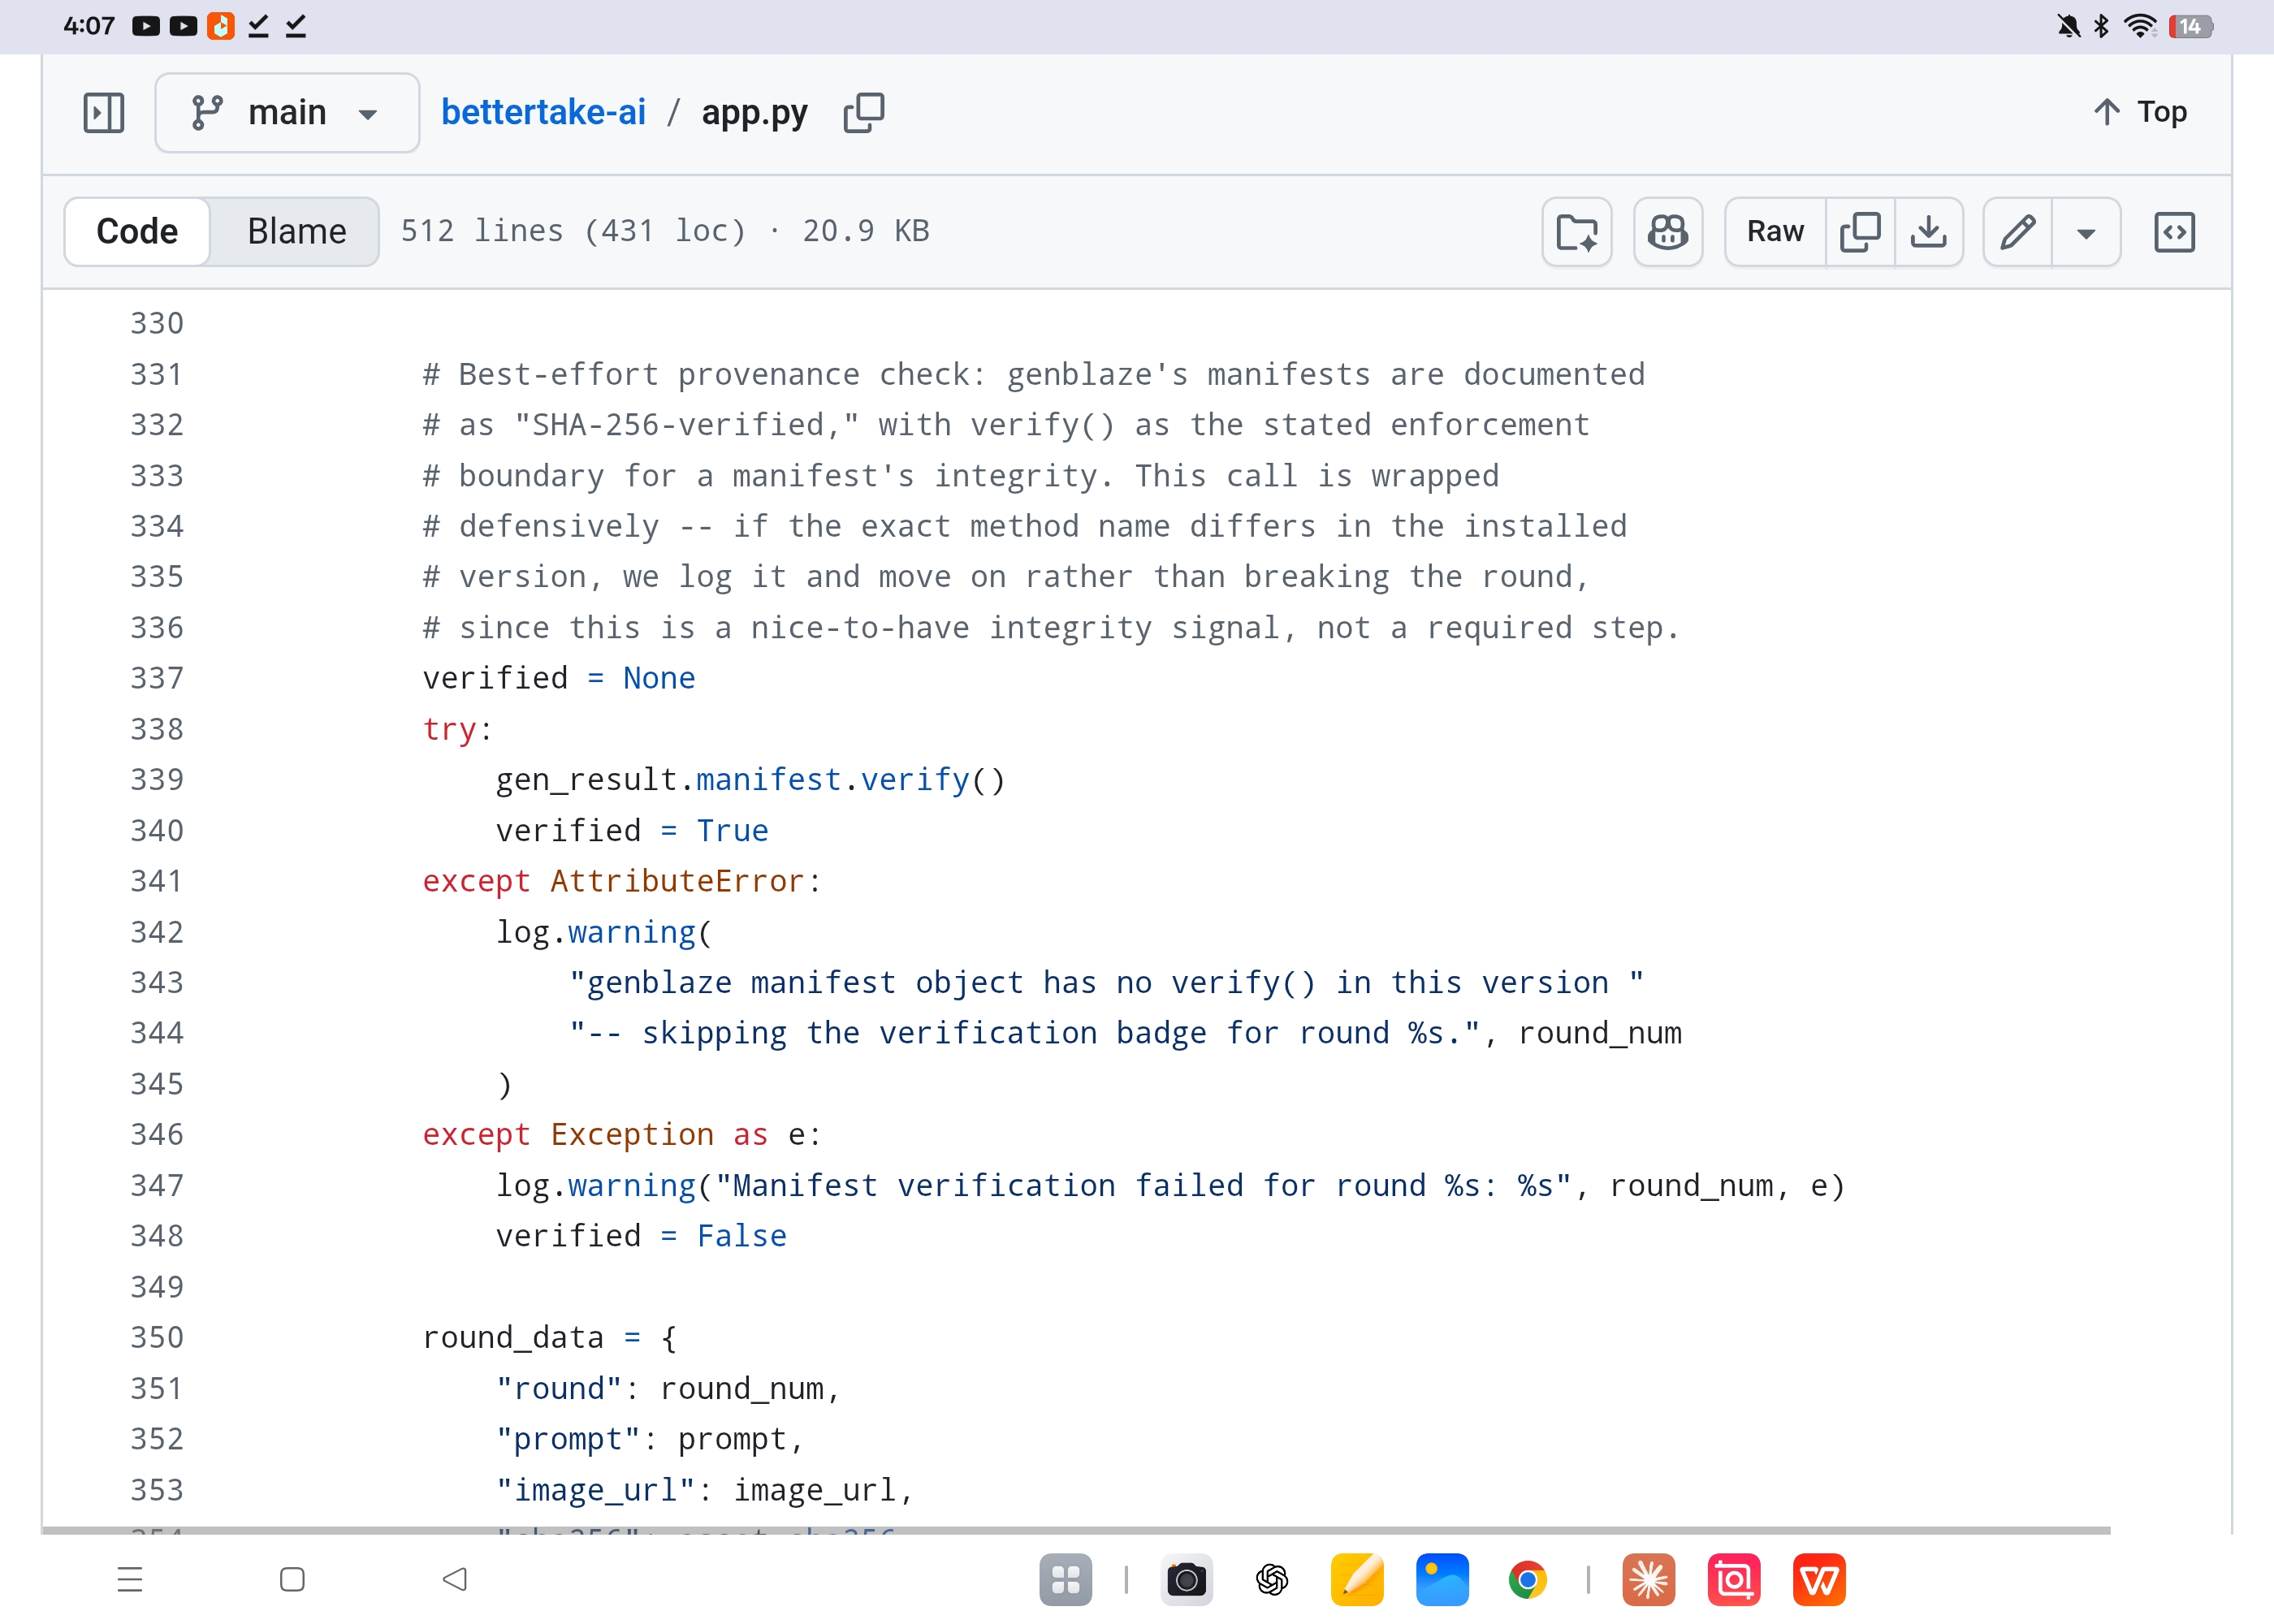Open the blue Gallery app in dock
2274x1624 pixels.
[1442, 1580]
